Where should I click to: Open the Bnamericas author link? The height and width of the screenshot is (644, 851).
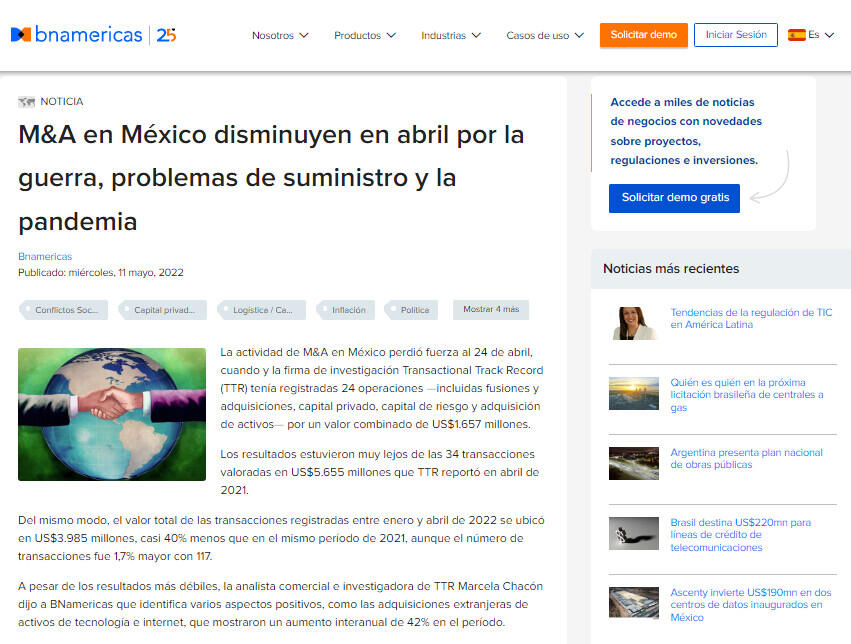point(45,256)
